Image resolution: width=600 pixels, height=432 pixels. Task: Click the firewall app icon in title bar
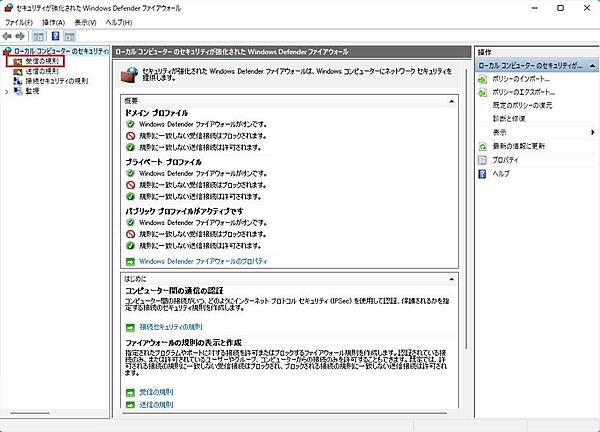pyautogui.click(x=8, y=8)
